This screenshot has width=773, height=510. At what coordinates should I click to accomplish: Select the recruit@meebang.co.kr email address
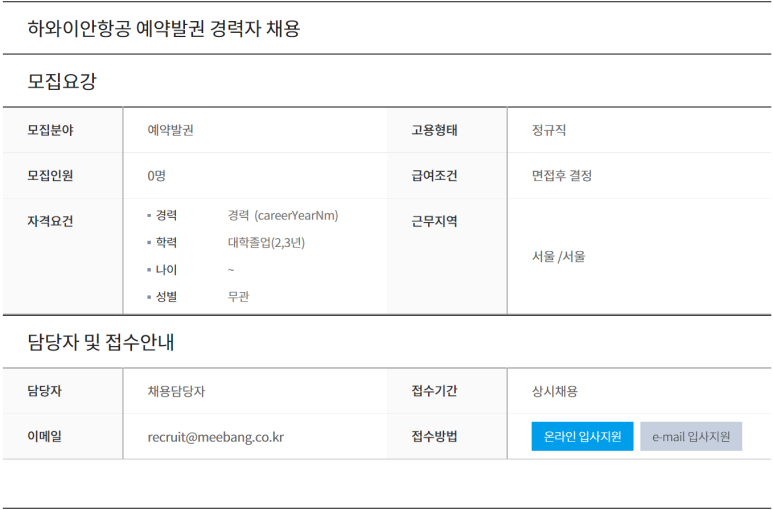pos(216,437)
